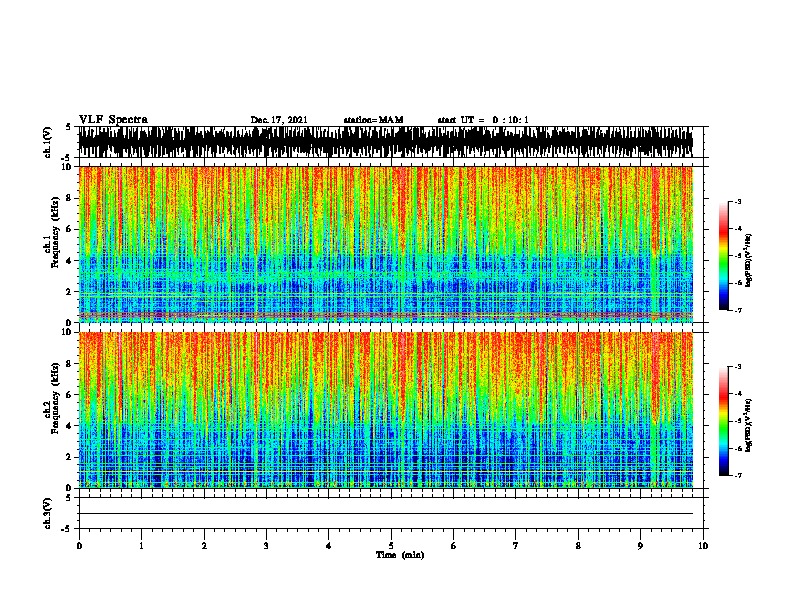Click the "-5" tick on ch.3(V) axis
Screen dimensions: 792x612
(67, 529)
